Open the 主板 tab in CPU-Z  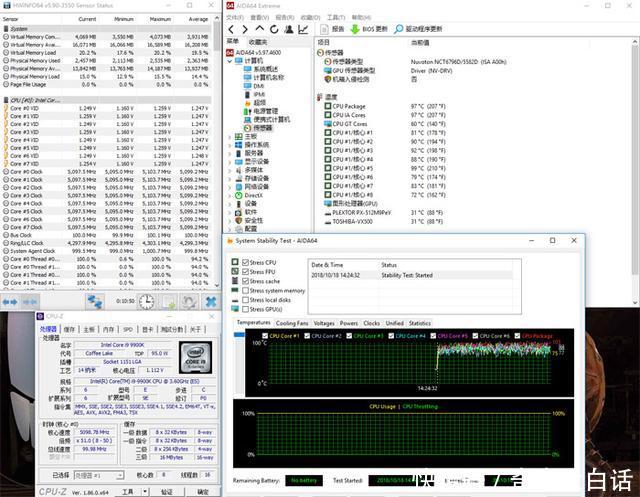[89, 329]
